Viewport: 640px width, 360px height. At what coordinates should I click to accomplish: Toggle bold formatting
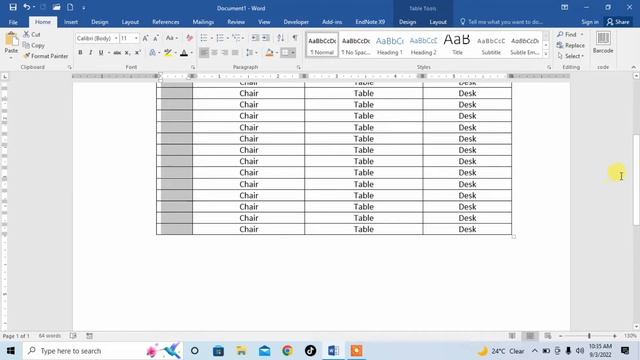[x=80, y=53]
